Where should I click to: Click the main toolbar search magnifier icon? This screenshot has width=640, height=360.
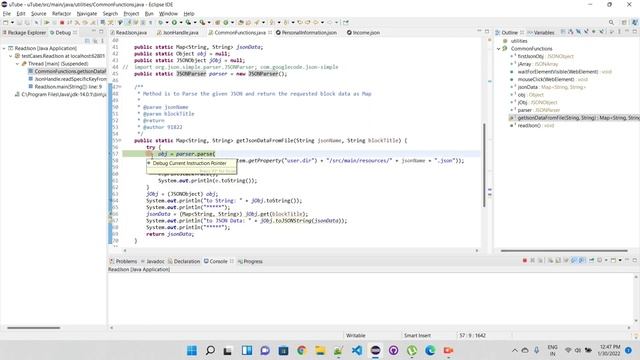coord(611,22)
